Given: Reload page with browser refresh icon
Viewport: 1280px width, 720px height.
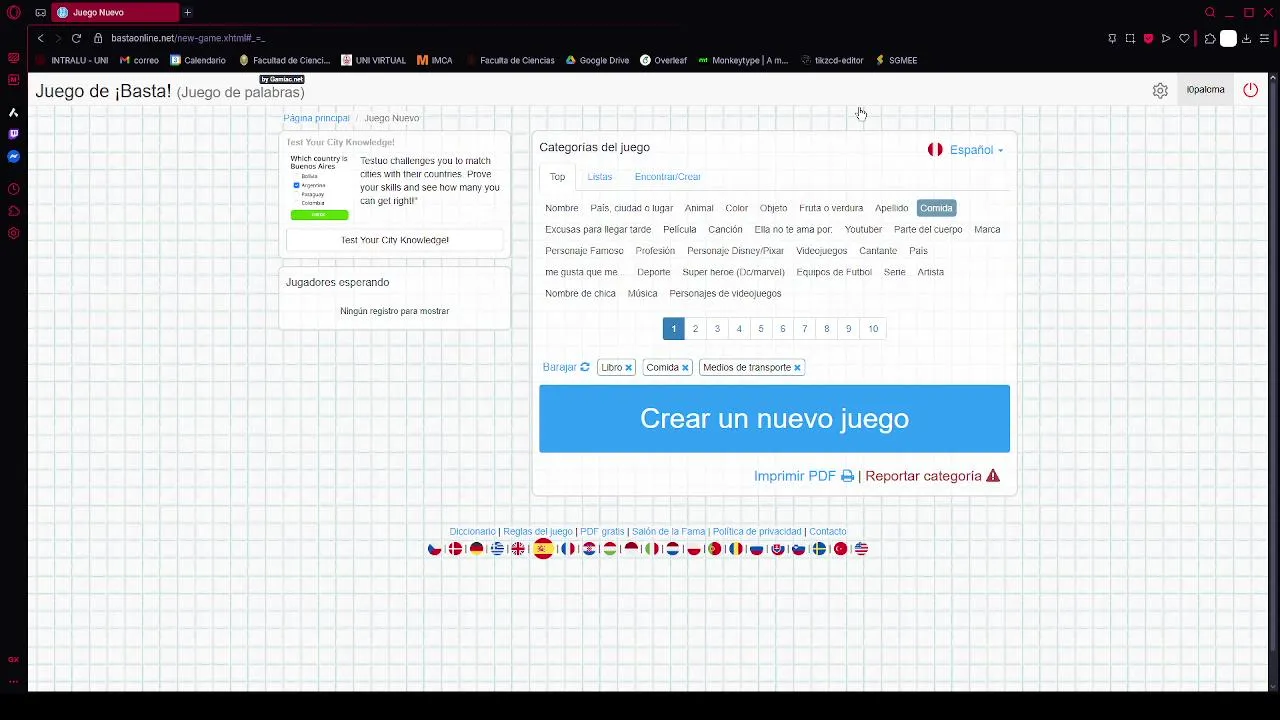Looking at the screenshot, I should [x=76, y=38].
